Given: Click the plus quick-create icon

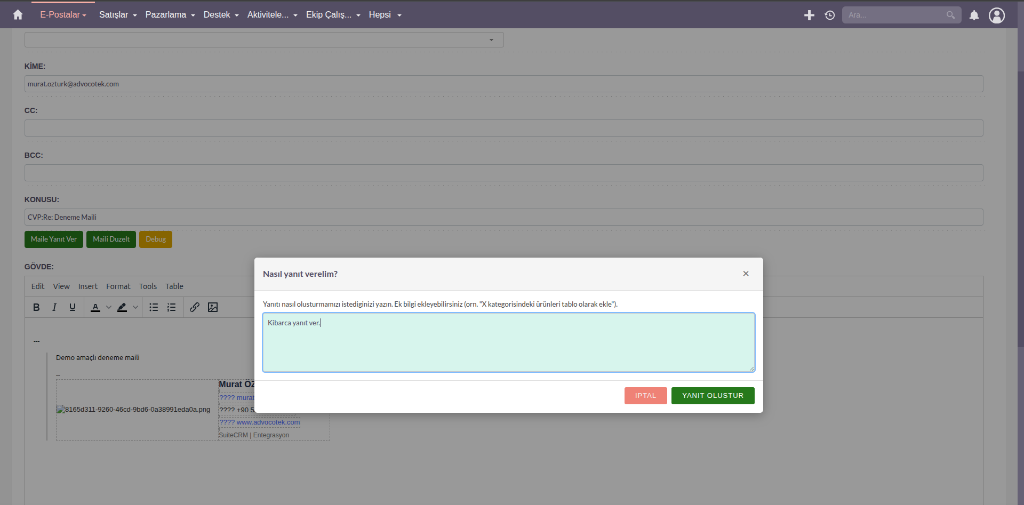Looking at the screenshot, I should [x=809, y=15].
